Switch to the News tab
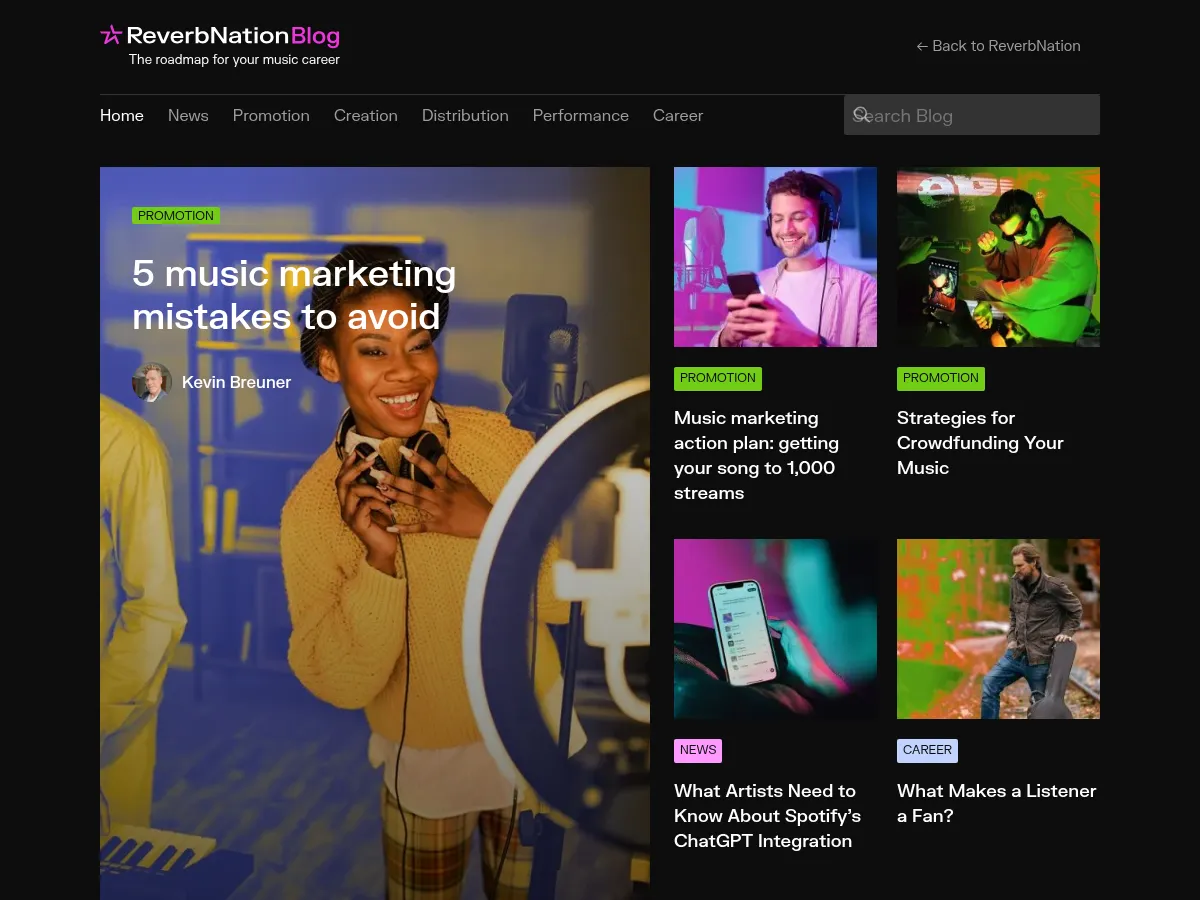This screenshot has width=1200, height=900. (x=188, y=115)
